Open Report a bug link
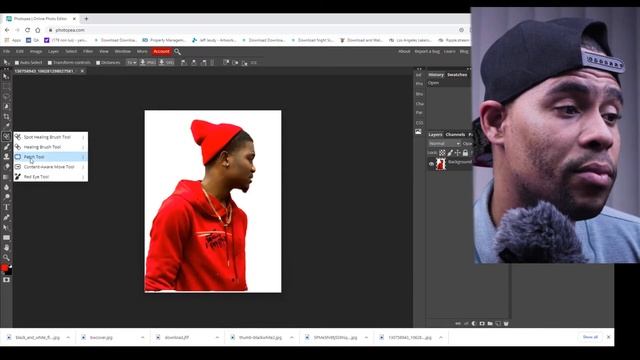Image resolution: width=640 pixels, height=360 pixels. tap(427, 51)
